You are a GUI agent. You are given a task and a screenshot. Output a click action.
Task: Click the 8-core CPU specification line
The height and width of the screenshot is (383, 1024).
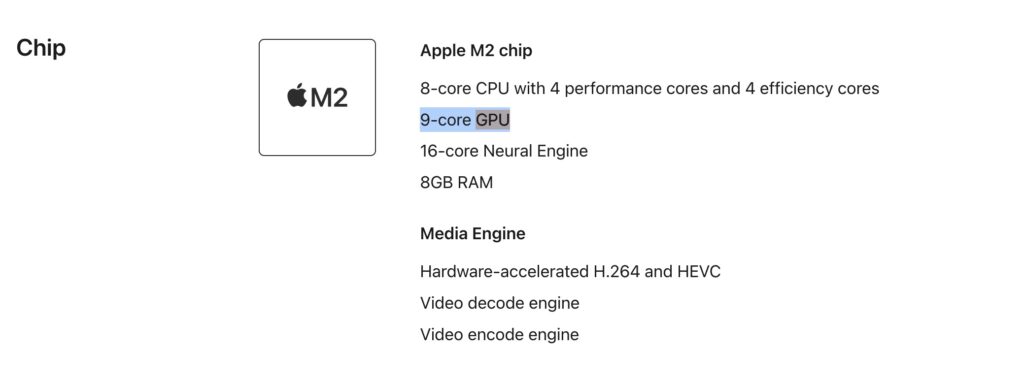coord(650,88)
